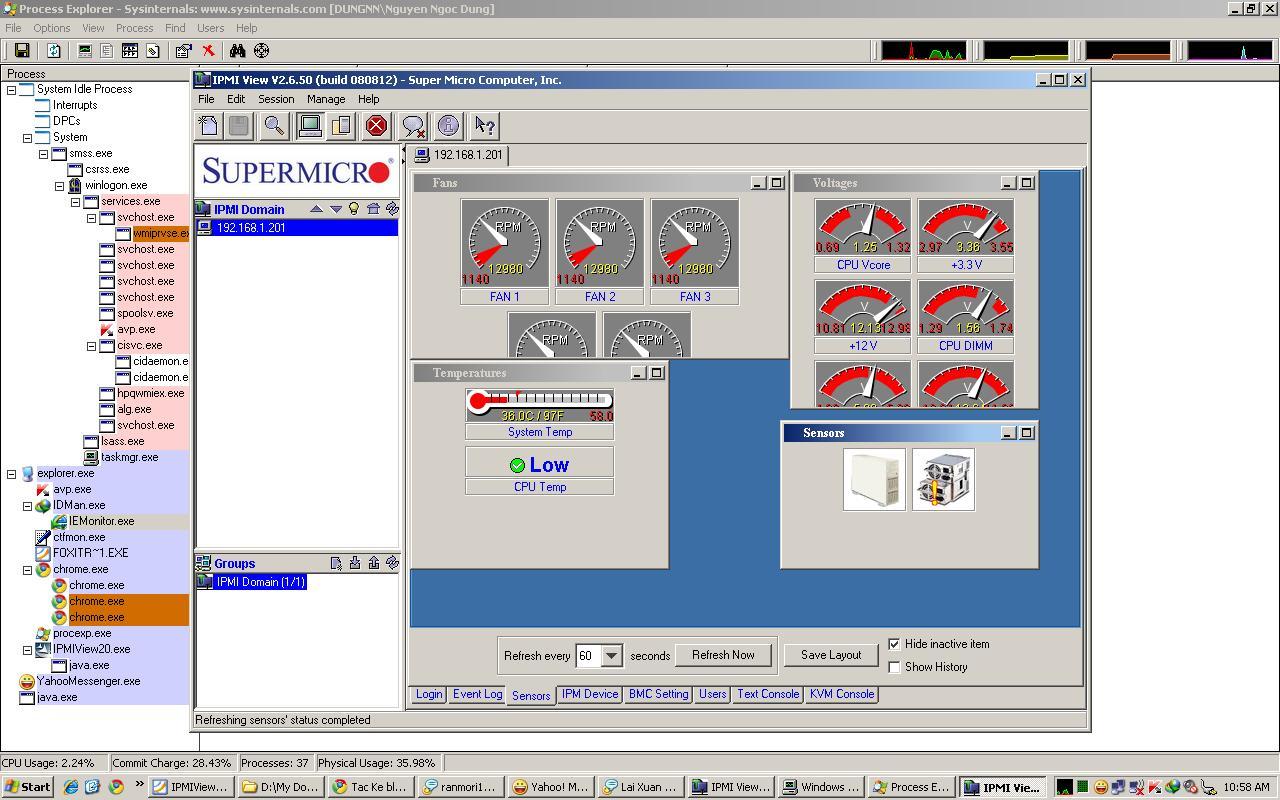Click the red X Kill Process icon

208,50
